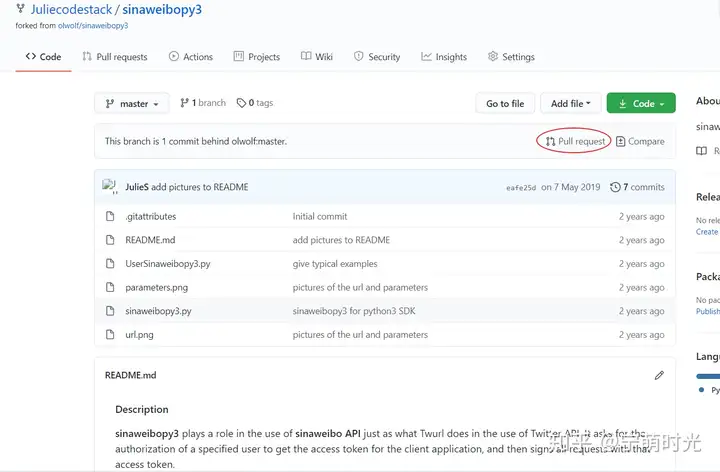This screenshot has height=472, width=720.
Task: Open the Add file dropdown
Action: tap(571, 103)
